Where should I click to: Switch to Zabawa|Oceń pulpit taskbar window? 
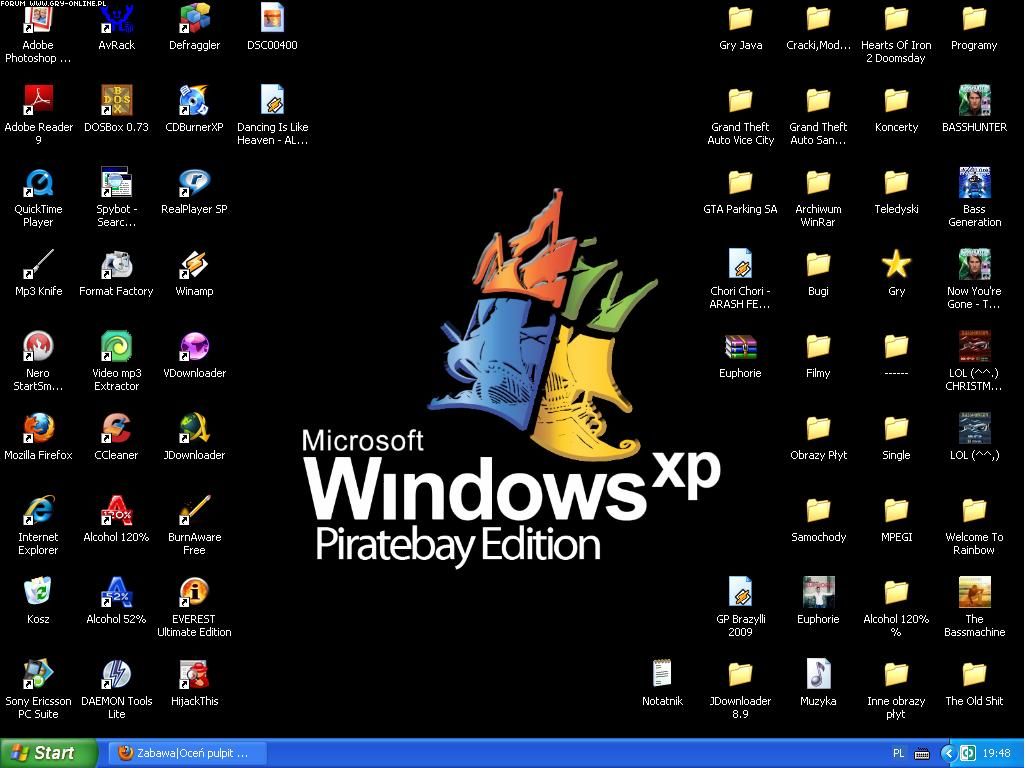pyautogui.click(x=186, y=753)
